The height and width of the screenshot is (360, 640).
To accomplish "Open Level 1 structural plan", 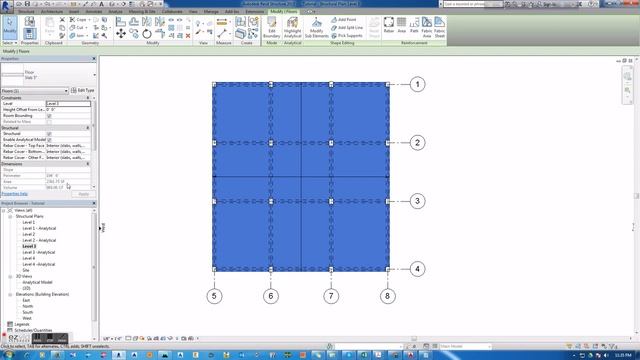I will [x=29, y=222].
